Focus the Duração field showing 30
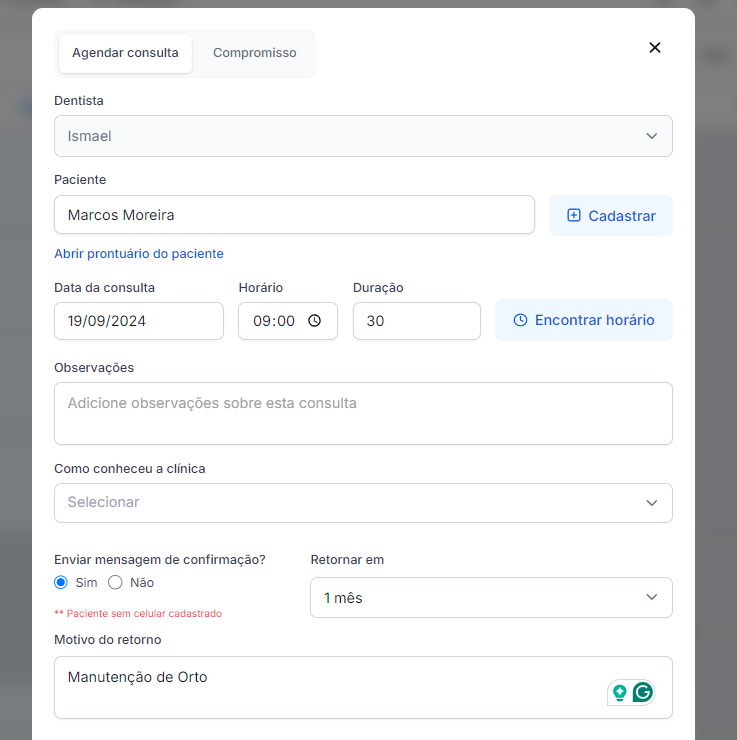Viewport: 737px width, 740px height. [x=416, y=321]
